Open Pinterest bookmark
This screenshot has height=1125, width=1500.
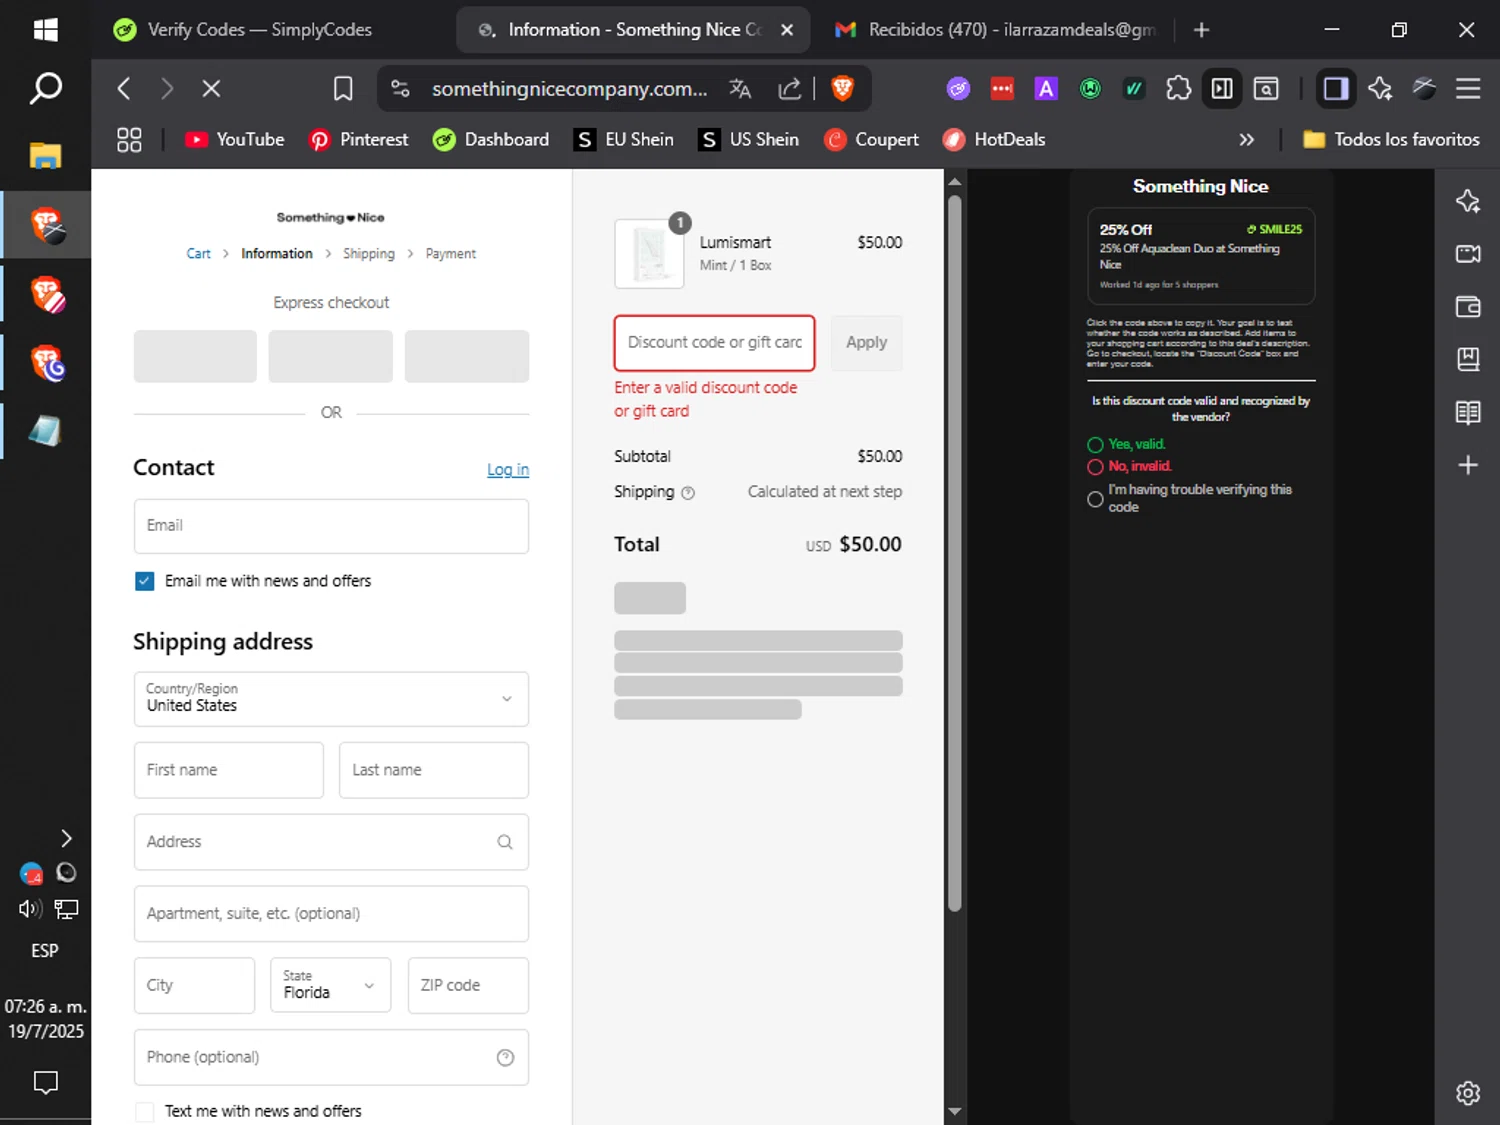[x=359, y=140]
